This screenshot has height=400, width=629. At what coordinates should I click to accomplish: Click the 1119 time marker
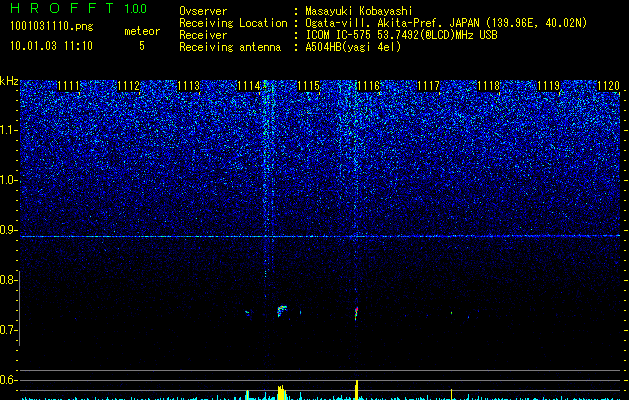pos(548,86)
